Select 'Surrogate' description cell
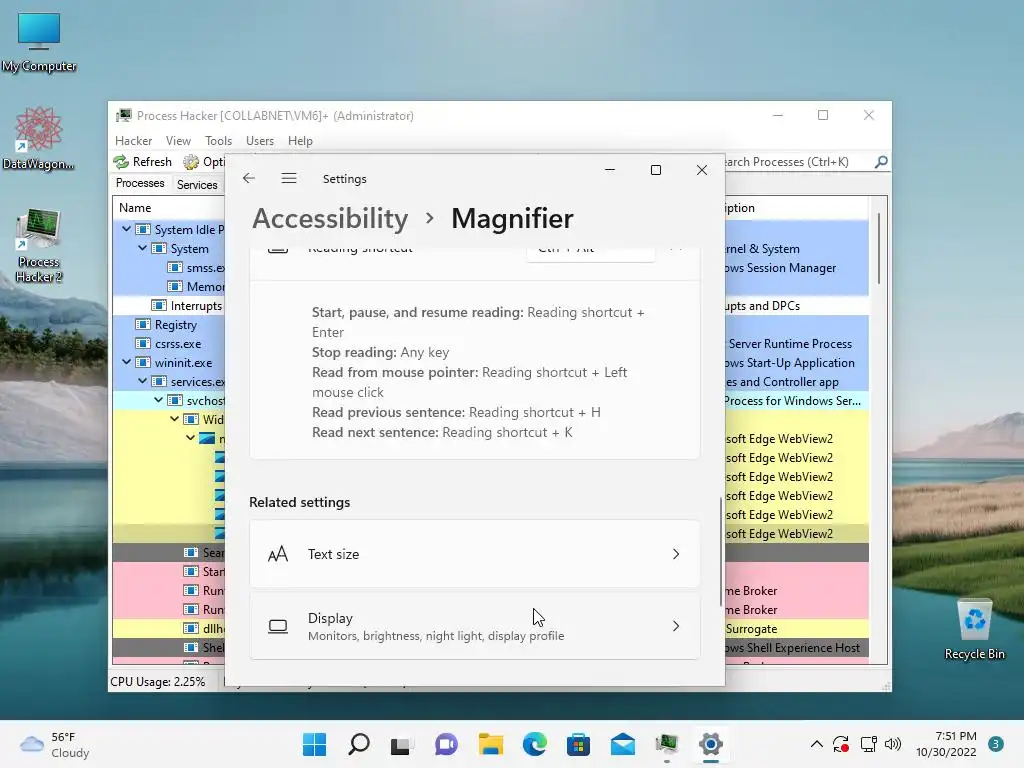Image resolution: width=1024 pixels, height=768 pixels. pyautogui.click(x=751, y=629)
